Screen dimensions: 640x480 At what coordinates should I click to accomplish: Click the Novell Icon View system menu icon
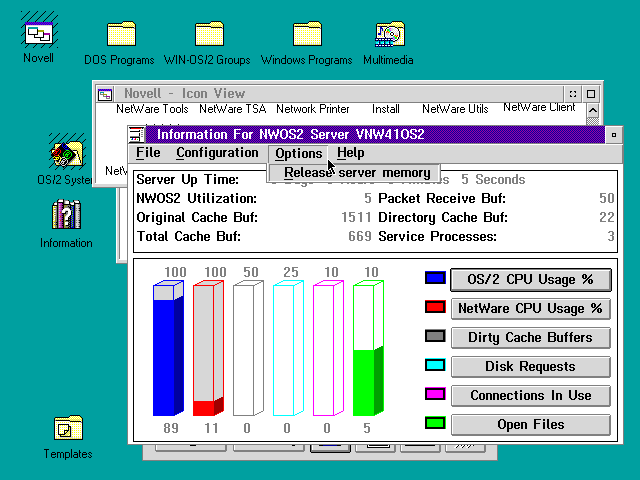[105, 94]
